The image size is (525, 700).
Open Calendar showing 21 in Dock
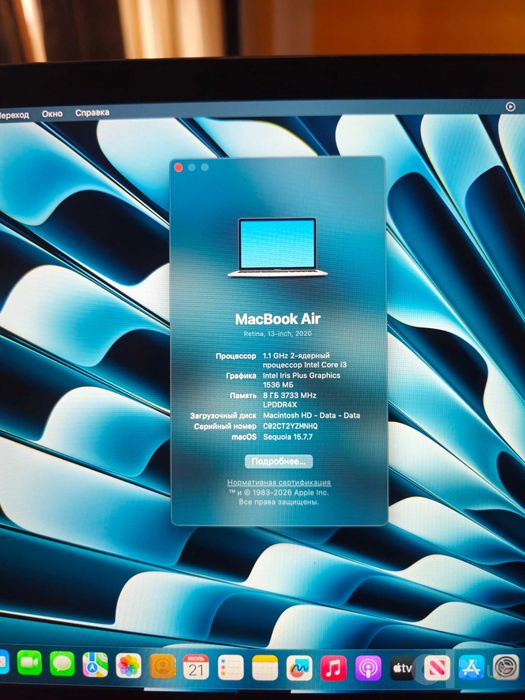click(196, 667)
